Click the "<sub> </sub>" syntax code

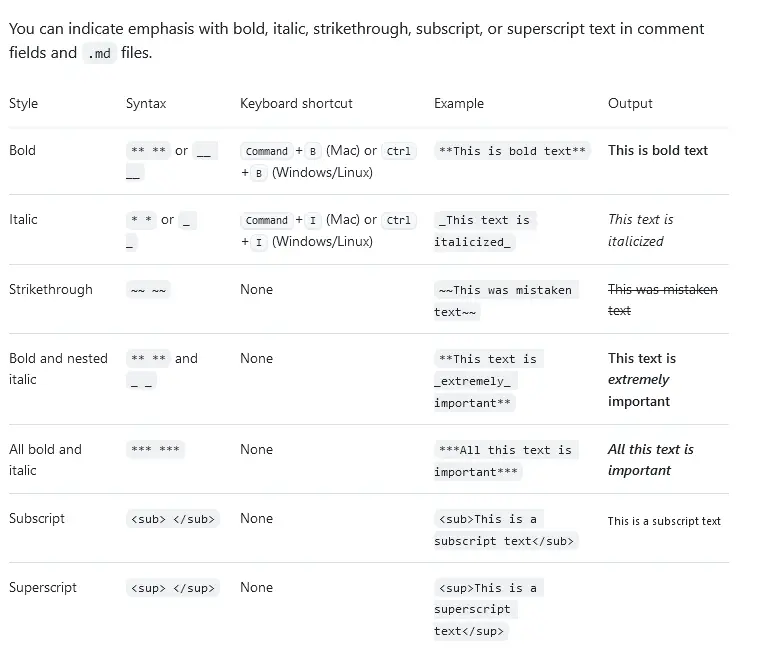pyautogui.click(x=172, y=519)
